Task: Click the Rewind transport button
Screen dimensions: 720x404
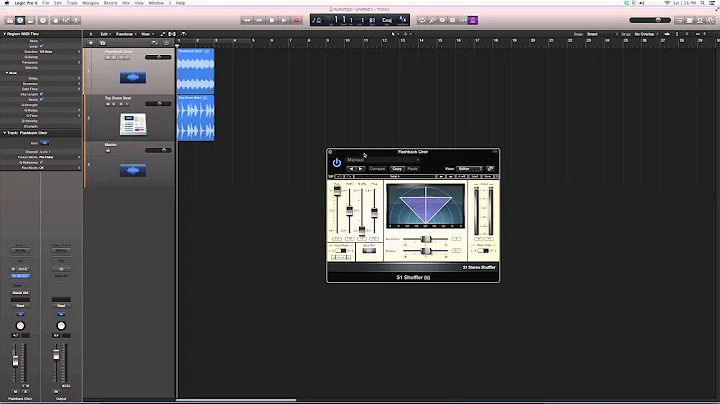Action: [x=247, y=20]
